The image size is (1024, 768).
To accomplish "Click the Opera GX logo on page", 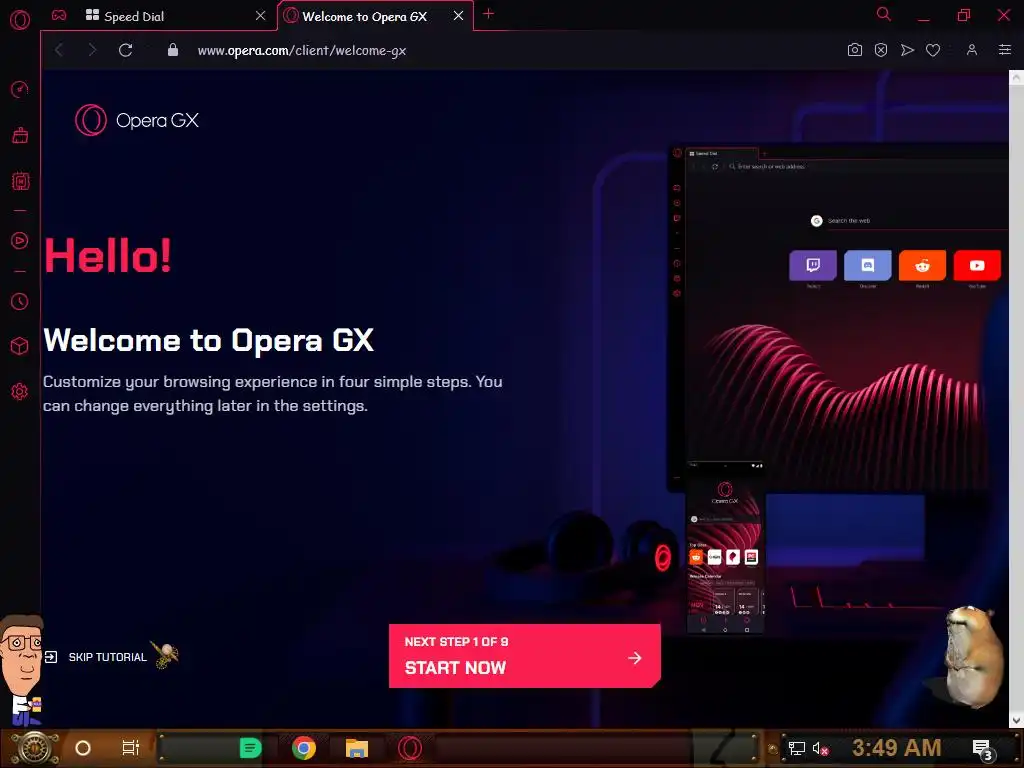I will point(136,120).
